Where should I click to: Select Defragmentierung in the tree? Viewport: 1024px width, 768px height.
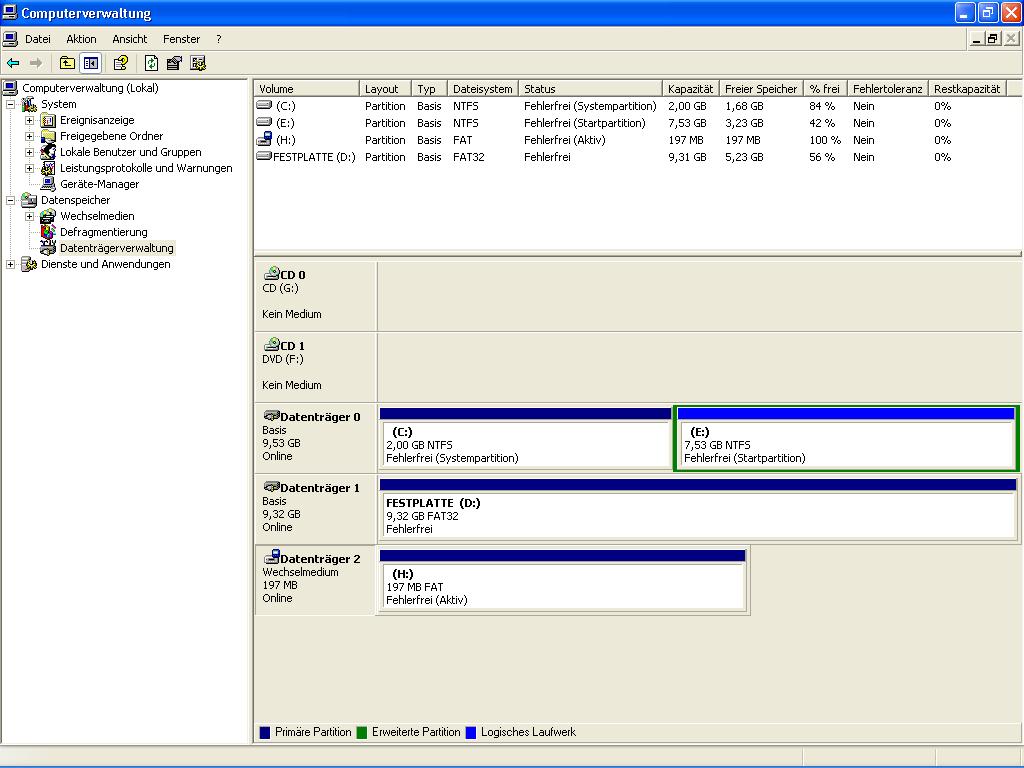[103, 232]
